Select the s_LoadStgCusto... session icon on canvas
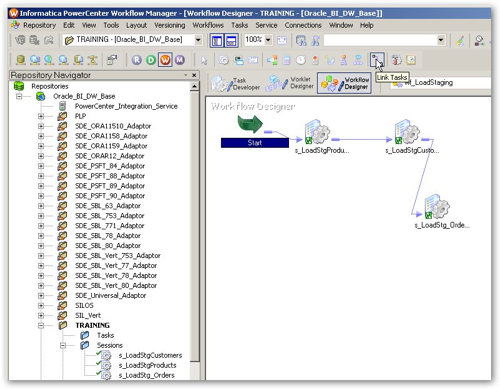Viewport: 500px width, 389px height. (x=407, y=132)
